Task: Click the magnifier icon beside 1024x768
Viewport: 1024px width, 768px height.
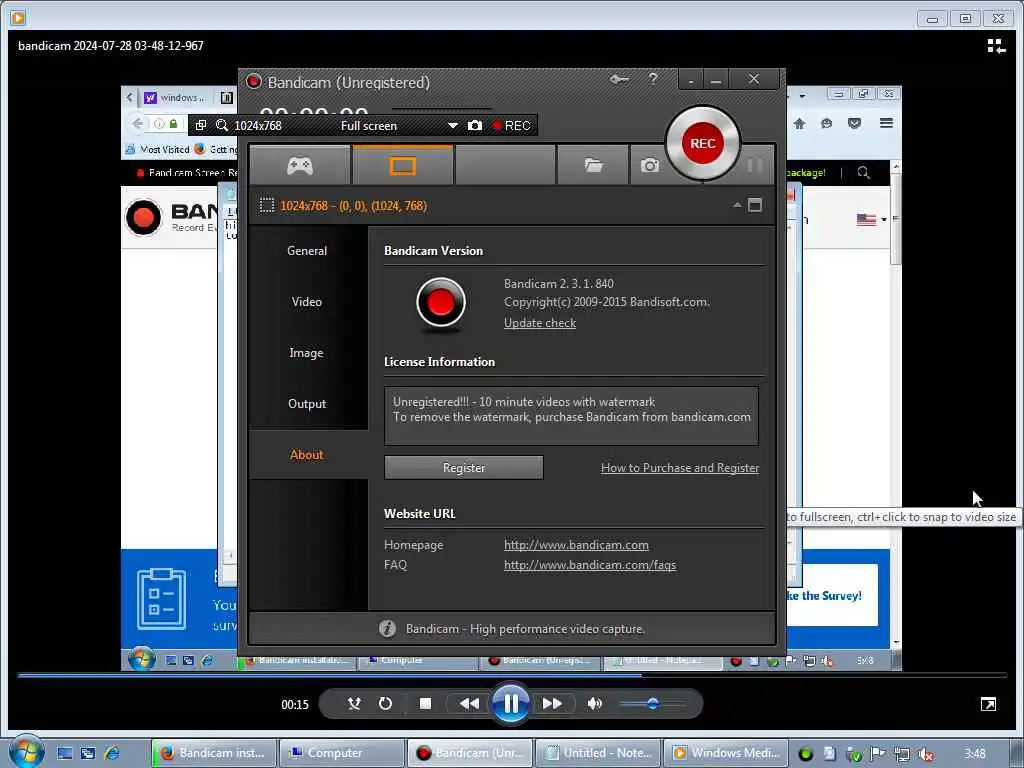Action: pyautogui.click(x=222, y=125)
